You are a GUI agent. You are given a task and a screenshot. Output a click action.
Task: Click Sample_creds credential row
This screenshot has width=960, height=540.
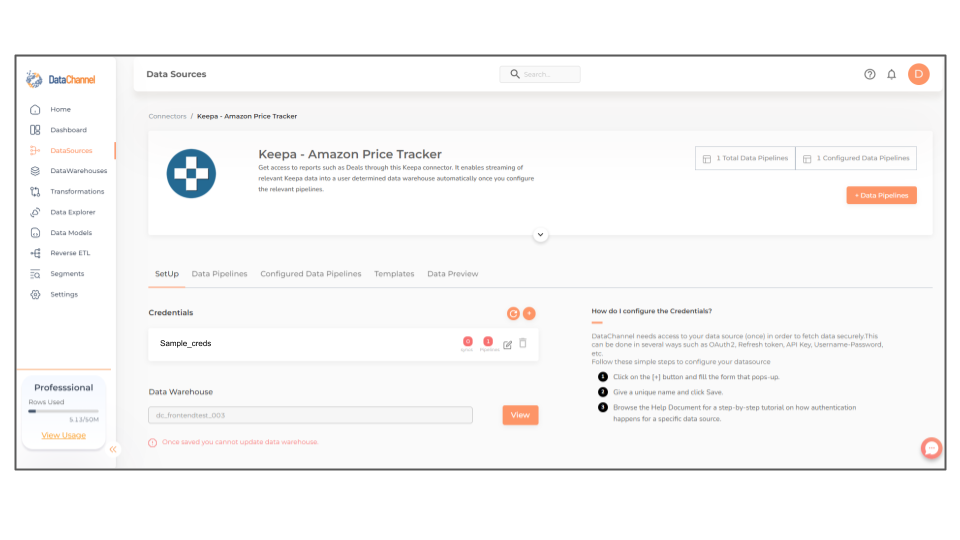[x=343, y=344]
